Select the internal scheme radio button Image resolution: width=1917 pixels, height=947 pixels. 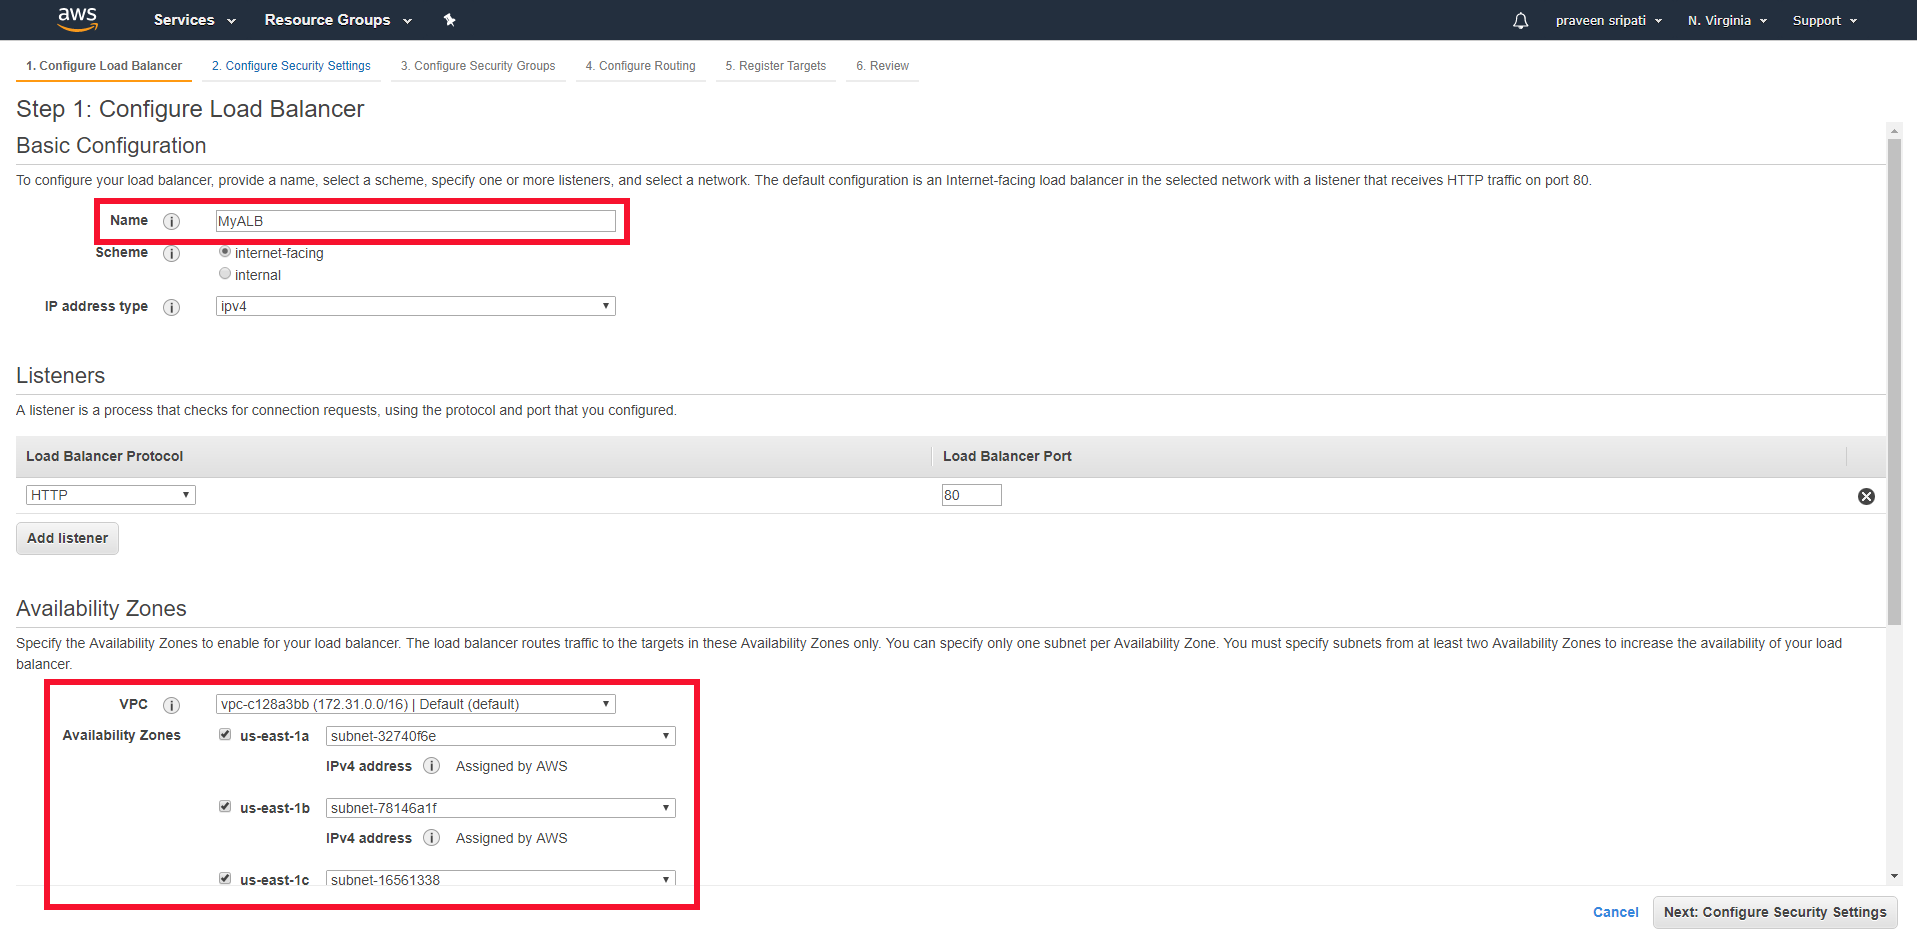pos(225,274)
